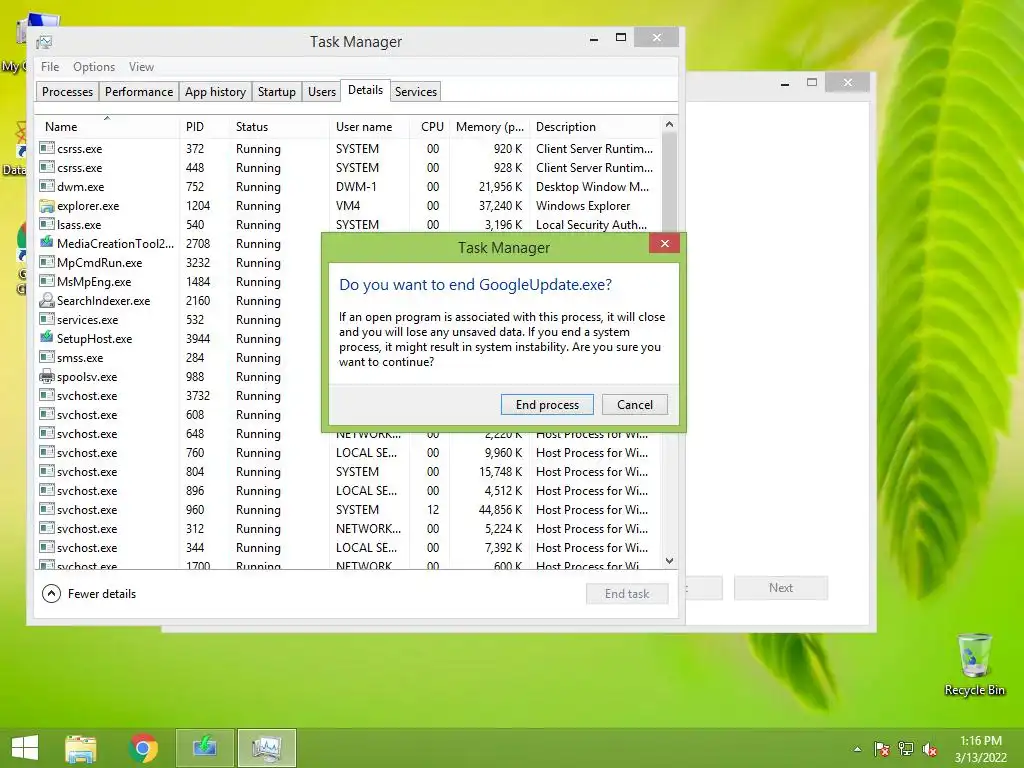This screenshot has height=768, width=1024.
Task: Open the File menu
Action: 50,67
